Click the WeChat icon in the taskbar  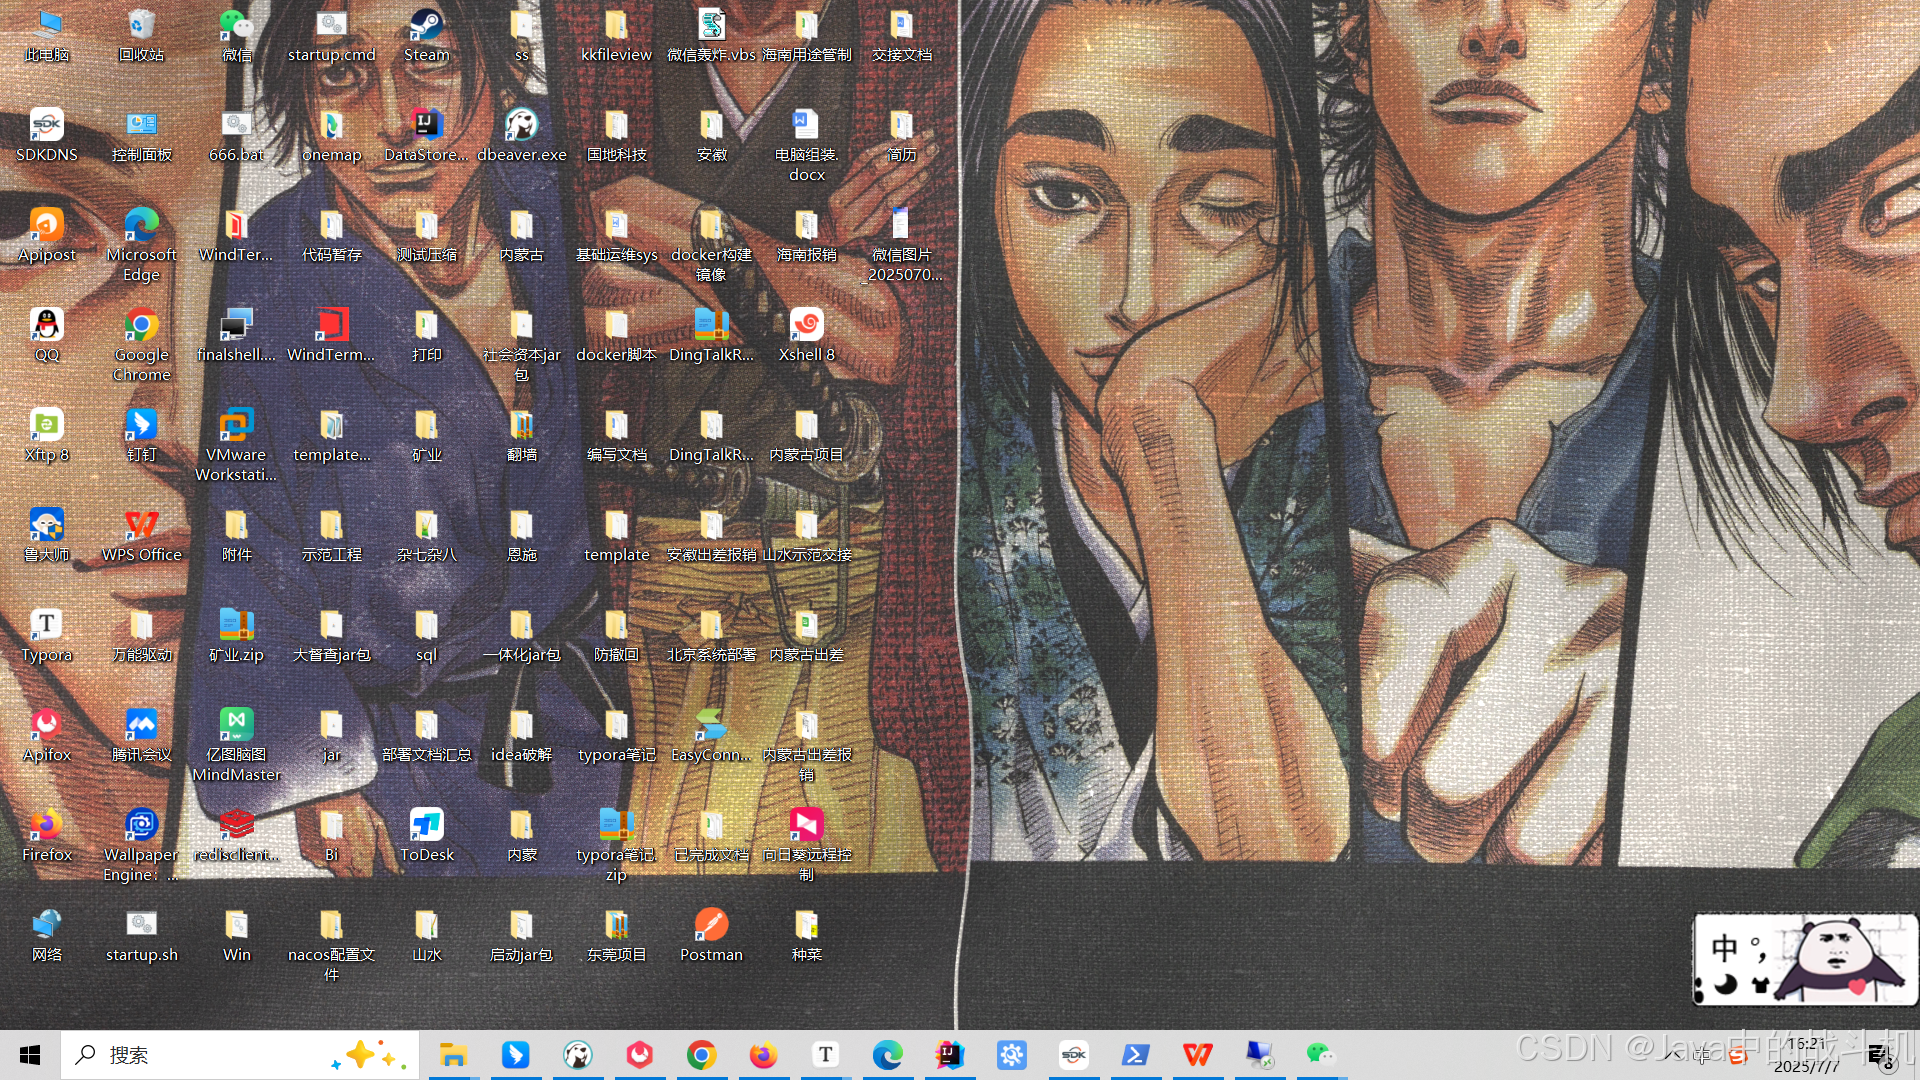click(1320, 1055)
